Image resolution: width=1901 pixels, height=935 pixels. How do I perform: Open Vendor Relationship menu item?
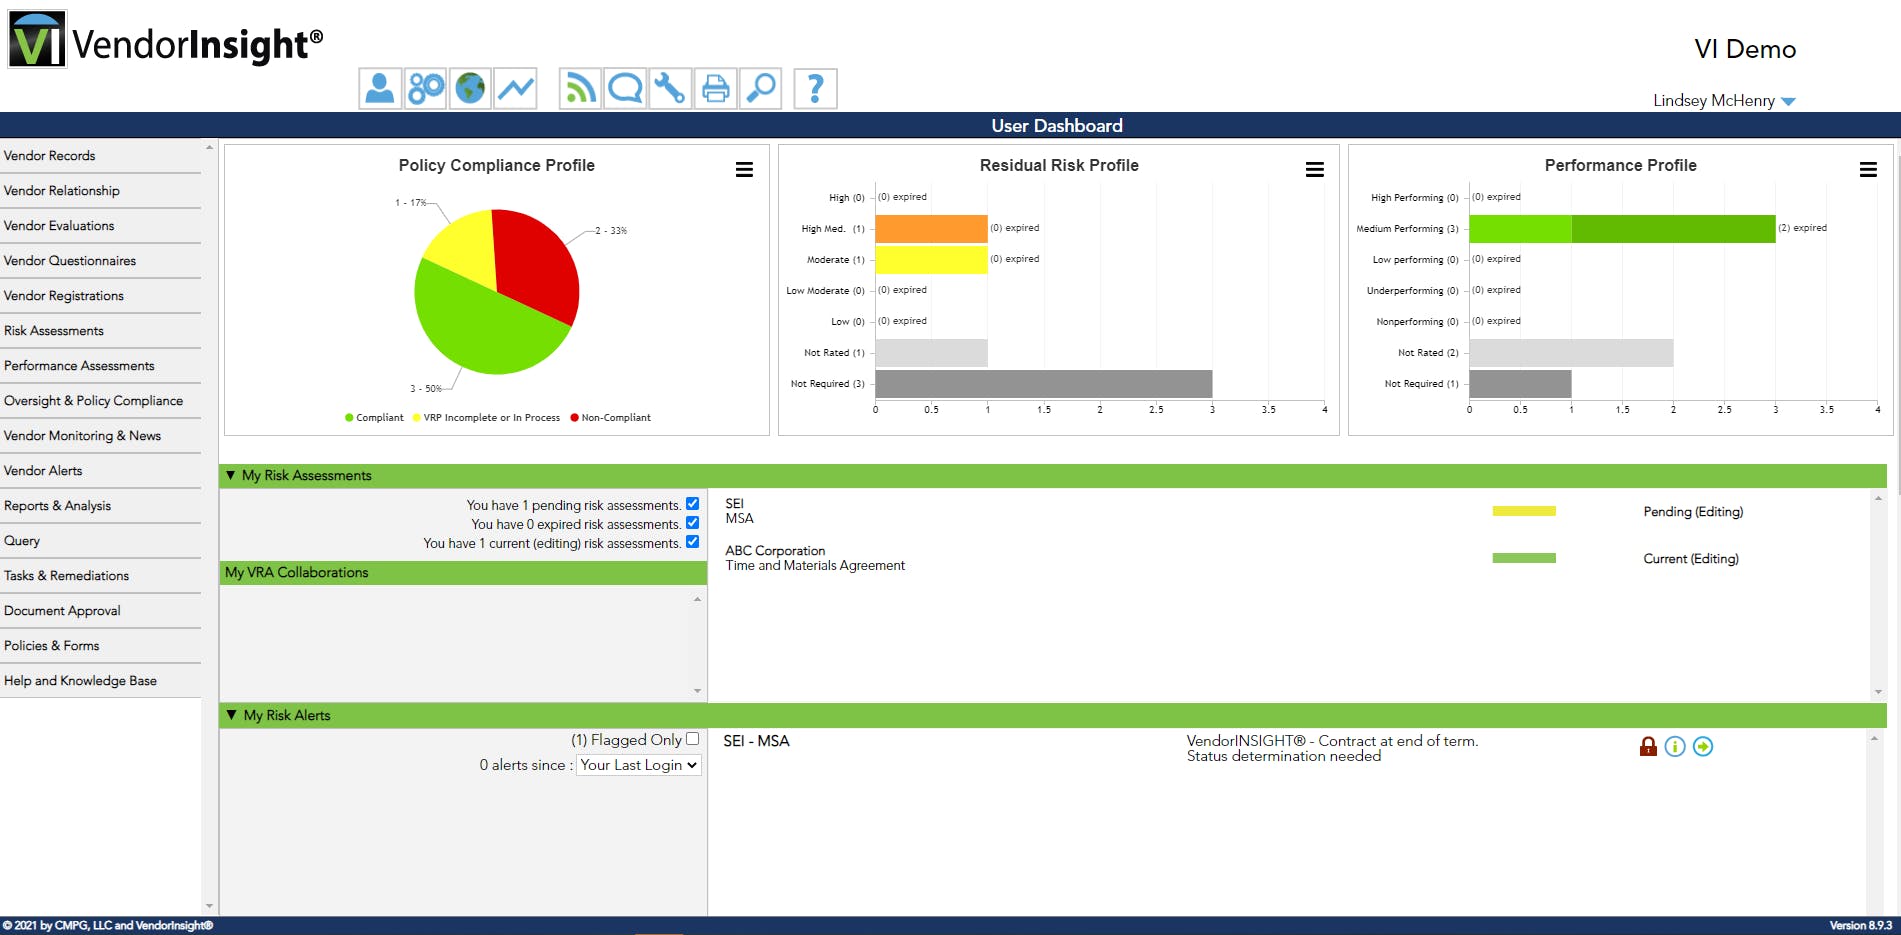pos(100,191)
